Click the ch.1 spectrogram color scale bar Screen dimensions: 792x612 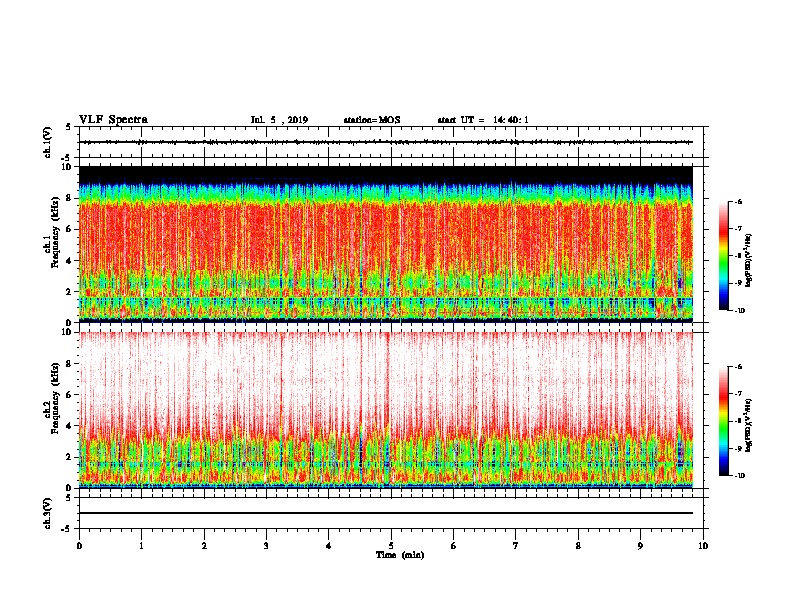pos(723,256)
